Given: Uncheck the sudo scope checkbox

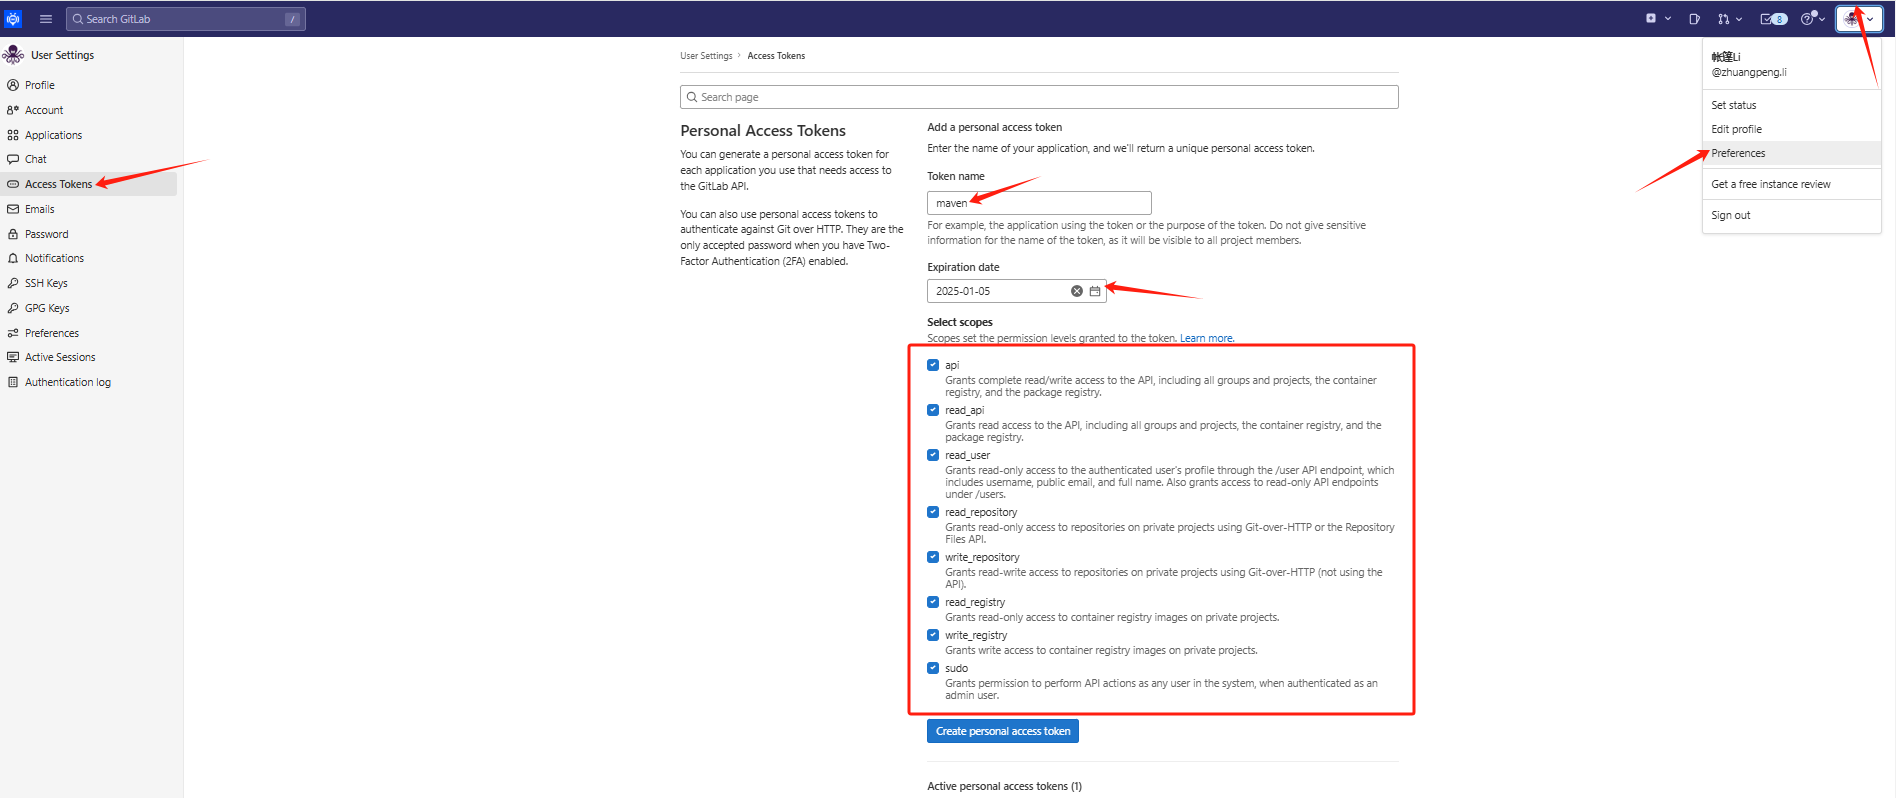Looking at the screenshot, I should click(933, 668).
